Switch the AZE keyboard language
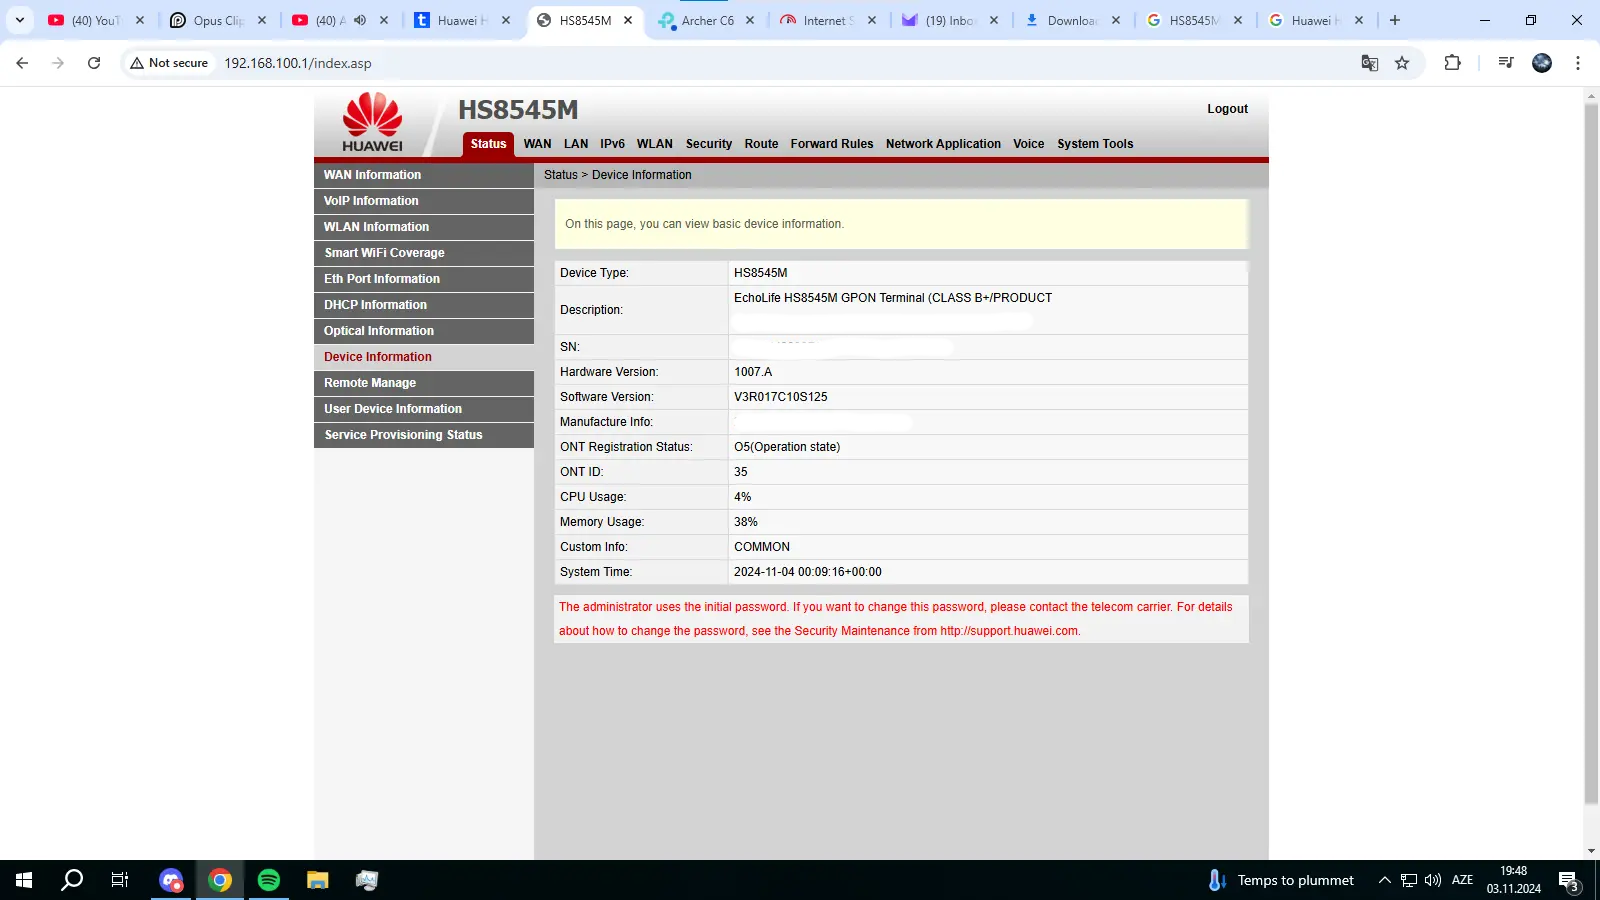1600x900 pixels. click(x=1462, y=880)
